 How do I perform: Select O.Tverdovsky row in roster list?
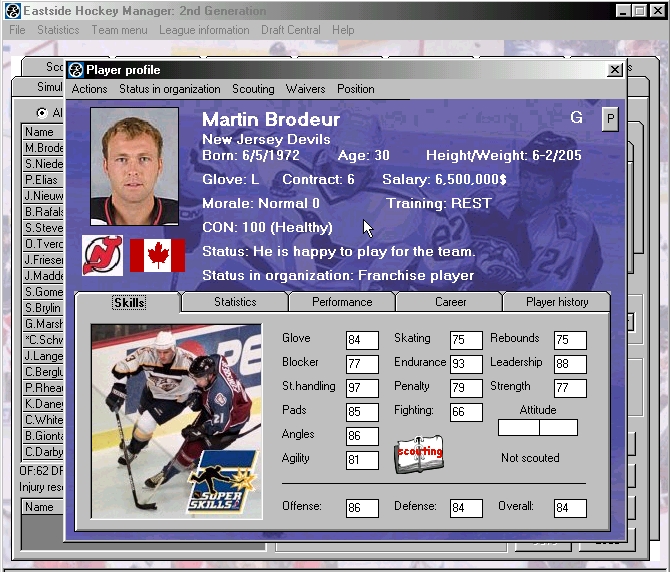[43, 244]
